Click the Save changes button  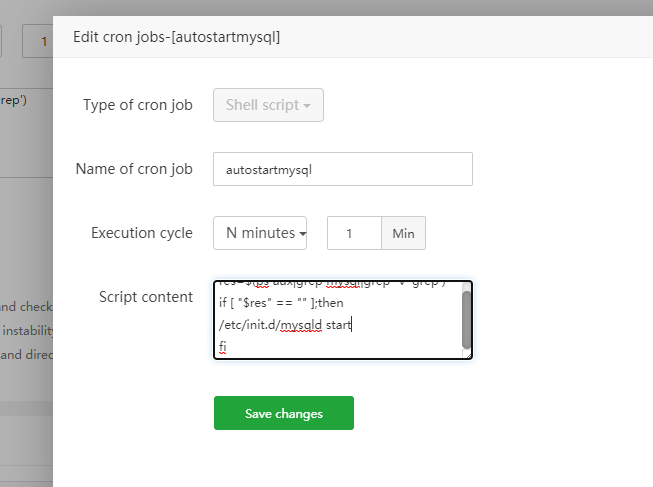click(283, 413)
